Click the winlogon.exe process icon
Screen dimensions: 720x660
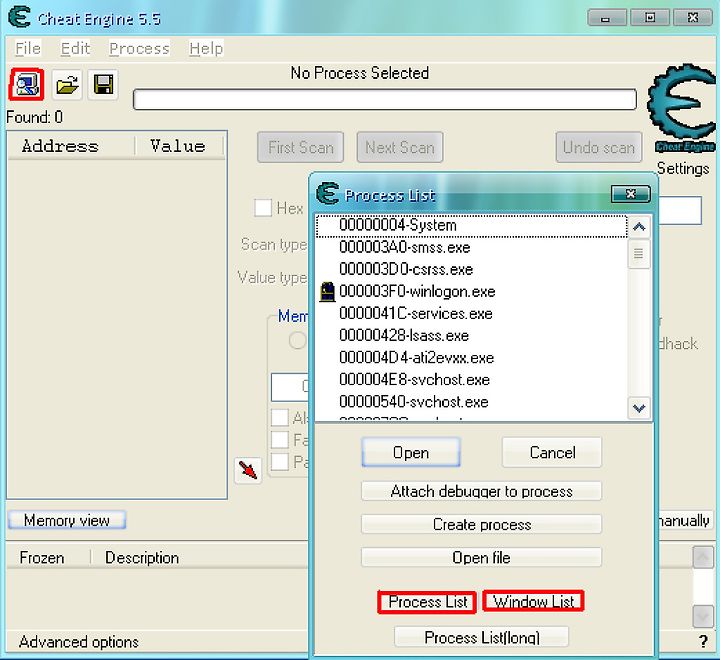point(327,292)
